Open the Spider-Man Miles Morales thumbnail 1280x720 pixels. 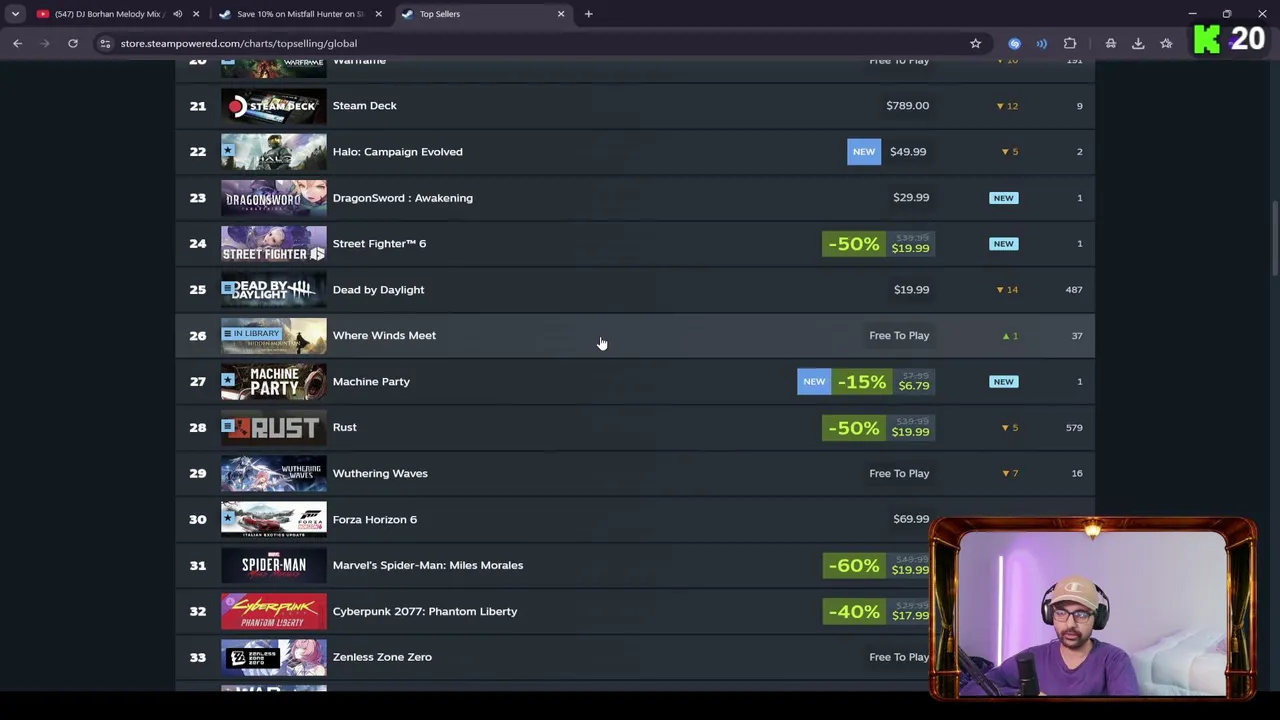tap(273, 565)
